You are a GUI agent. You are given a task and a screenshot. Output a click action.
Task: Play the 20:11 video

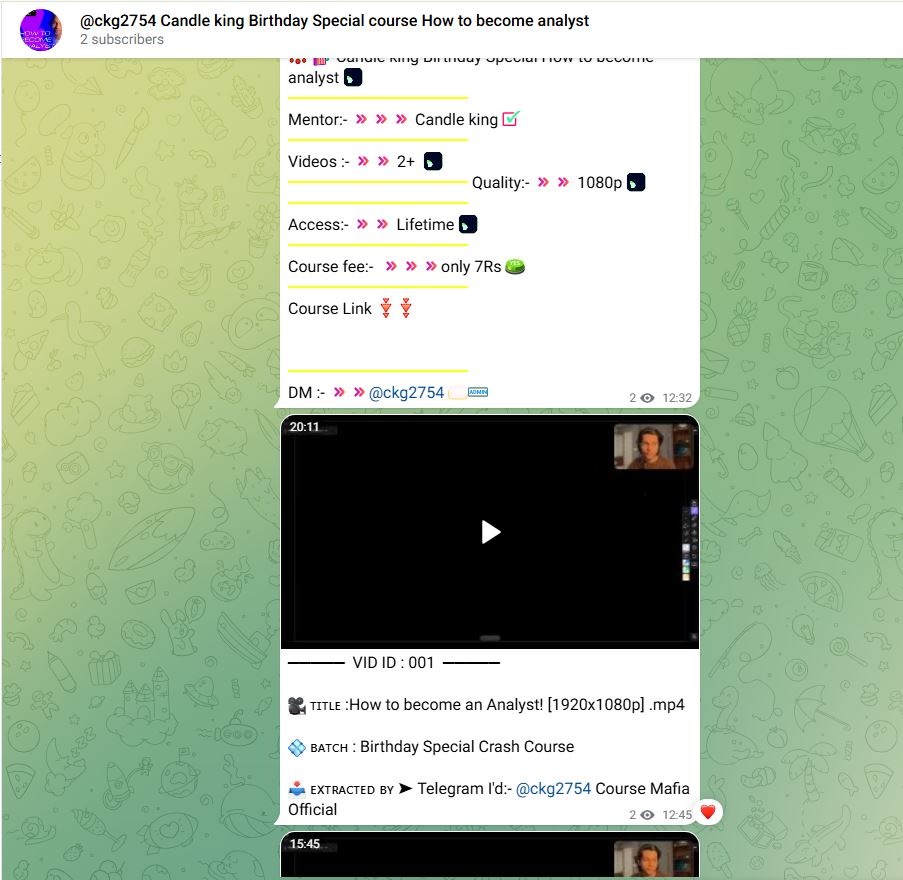(490, 532)
